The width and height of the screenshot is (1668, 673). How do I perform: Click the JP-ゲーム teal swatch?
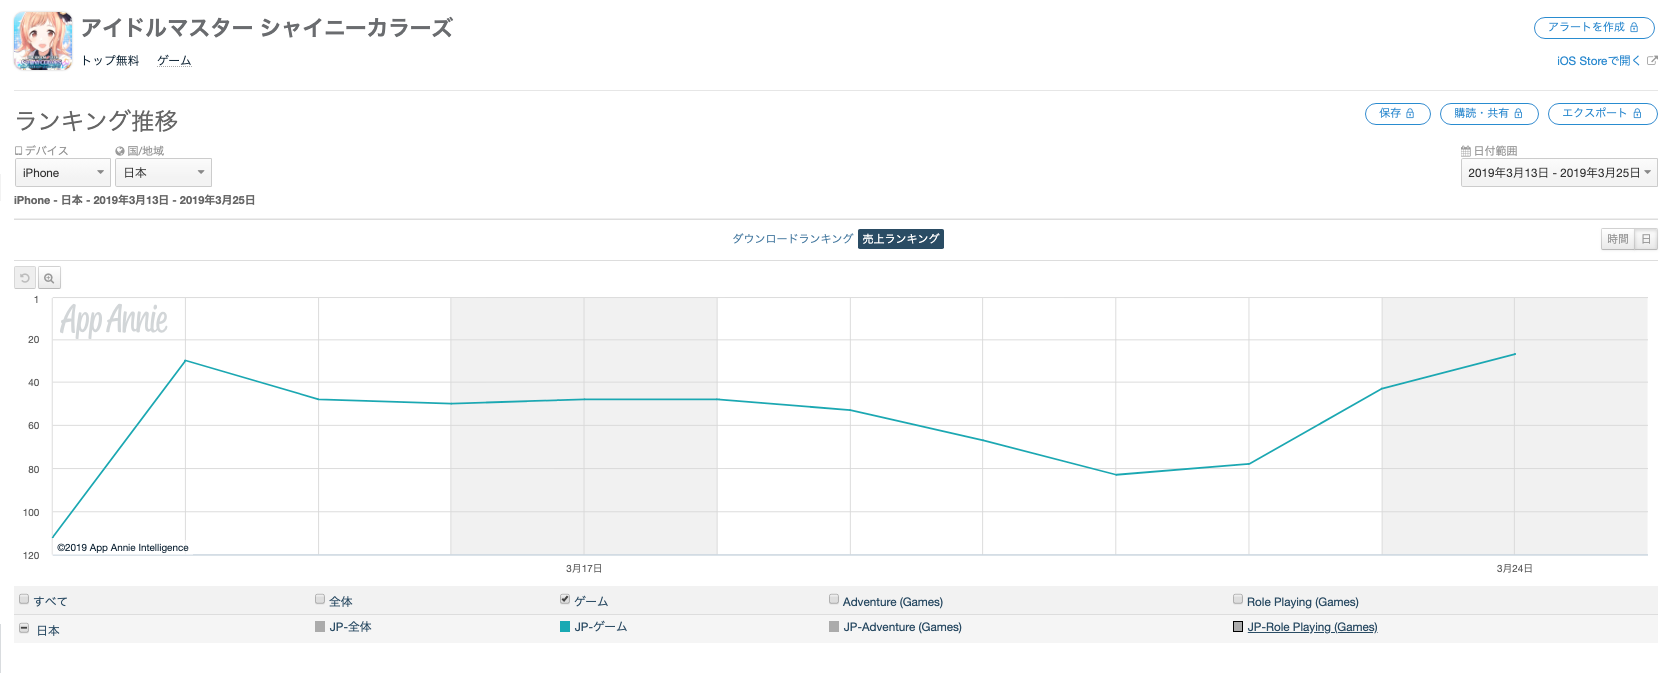coord(565,627)
